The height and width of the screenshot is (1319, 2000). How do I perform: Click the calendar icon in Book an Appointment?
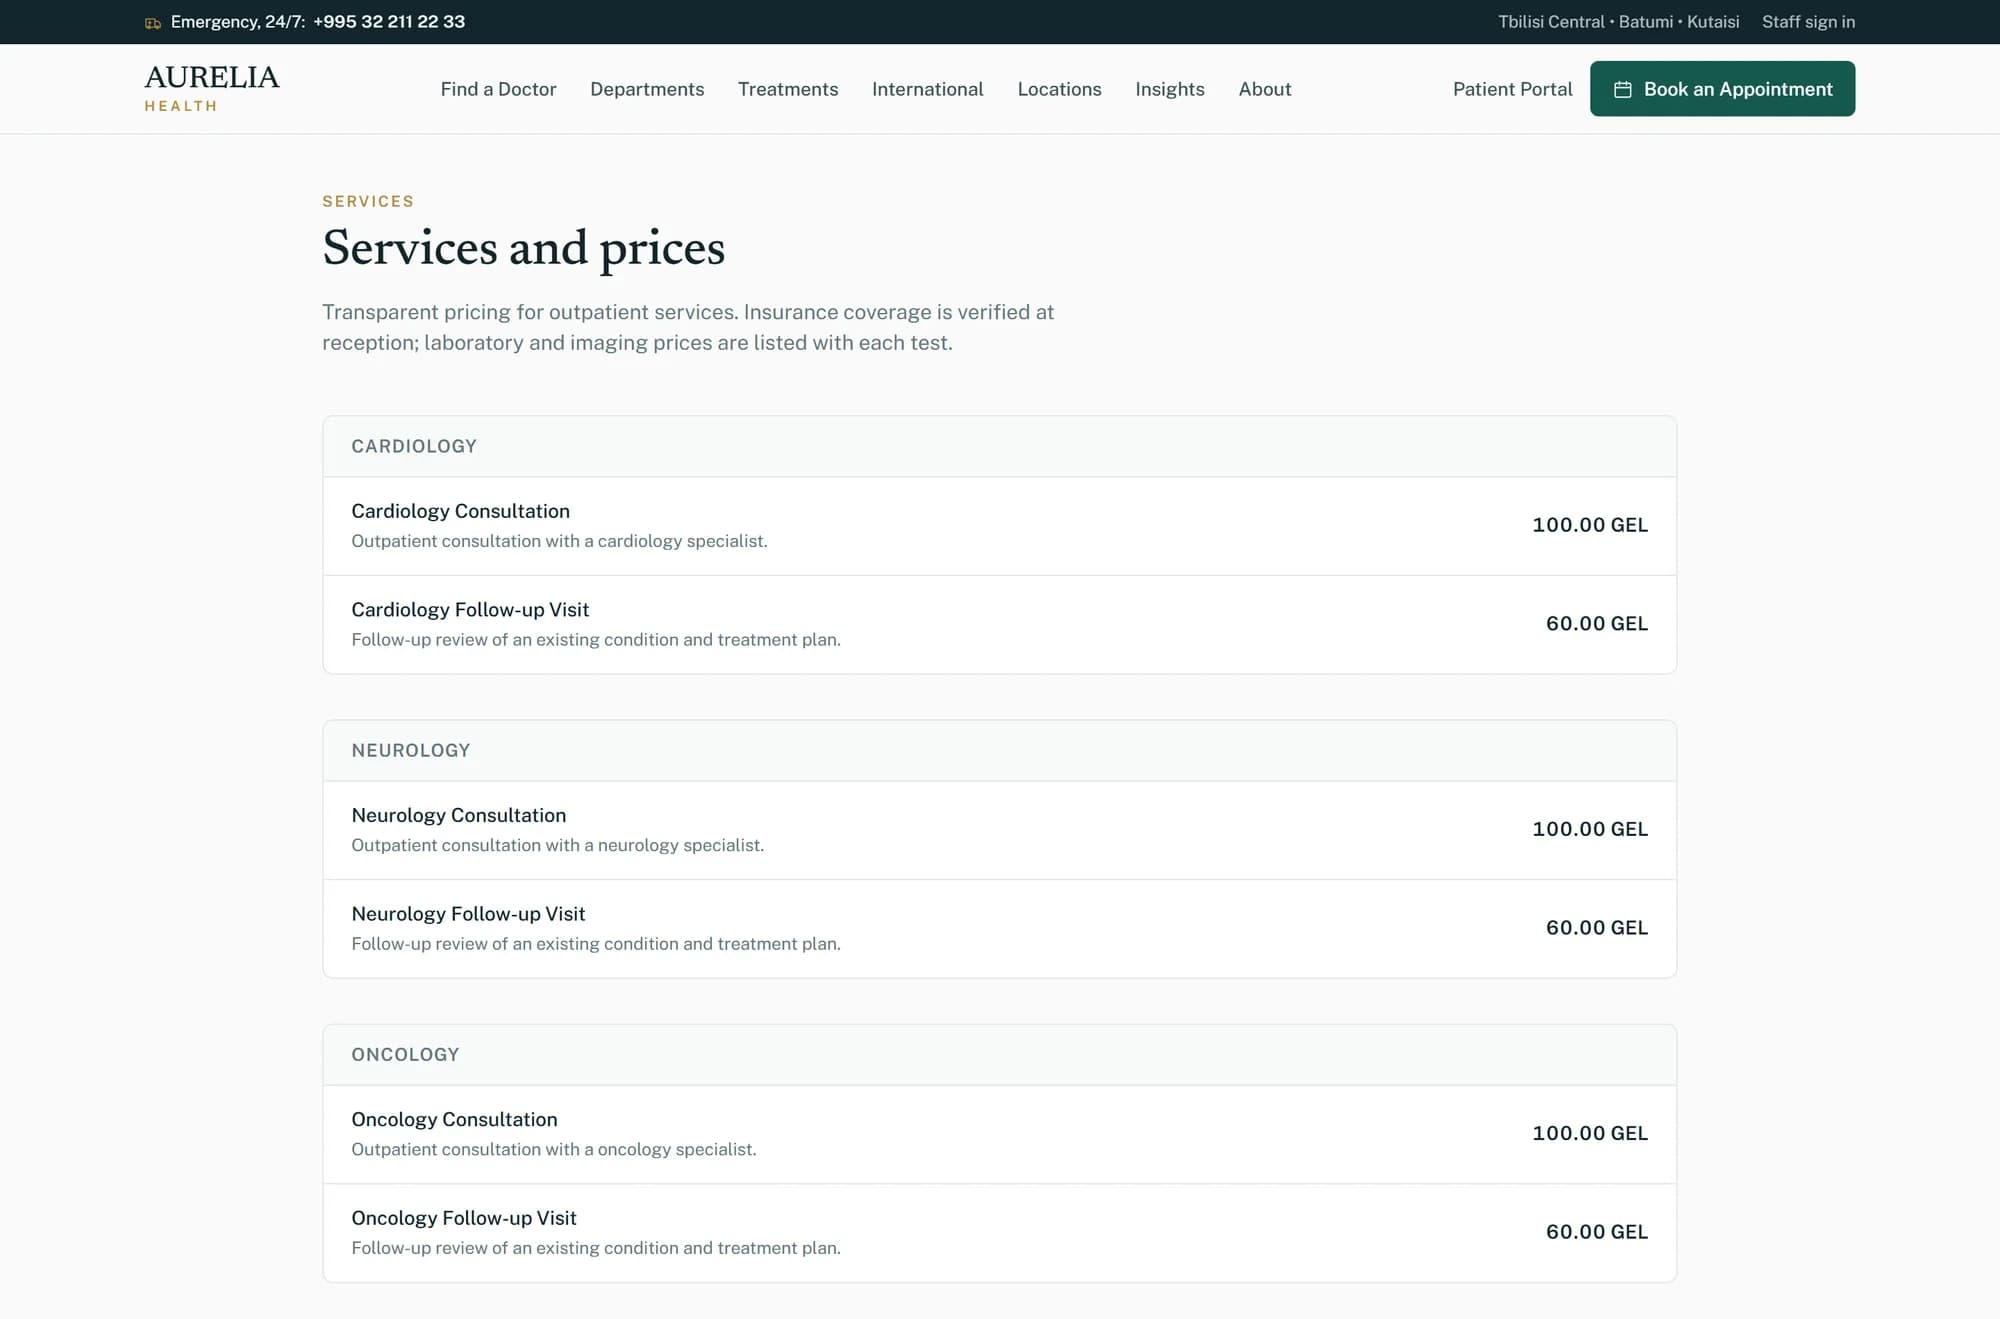coord(1623,89)
